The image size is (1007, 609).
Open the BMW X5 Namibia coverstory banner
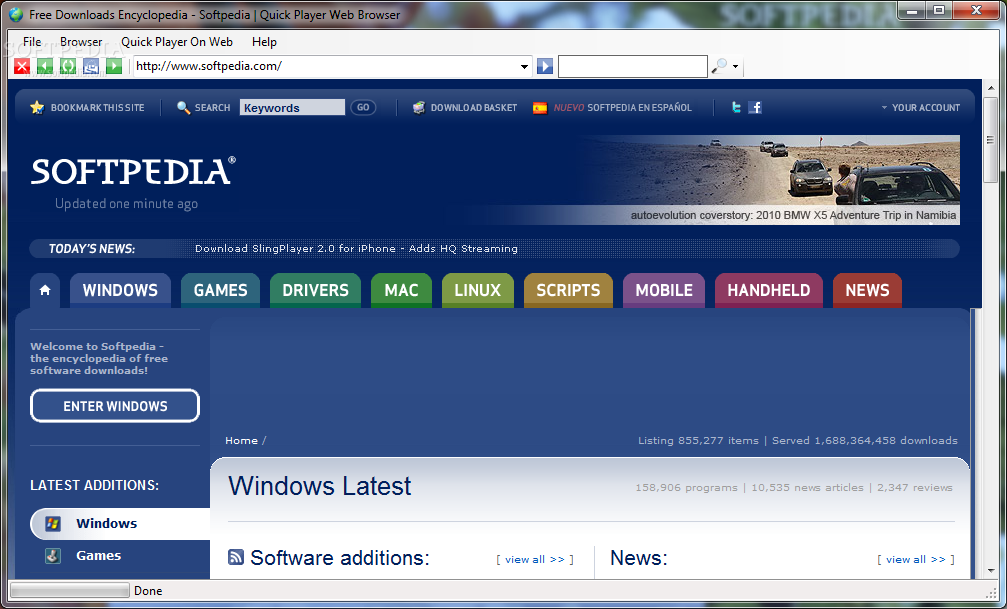[x=771, y=180]
